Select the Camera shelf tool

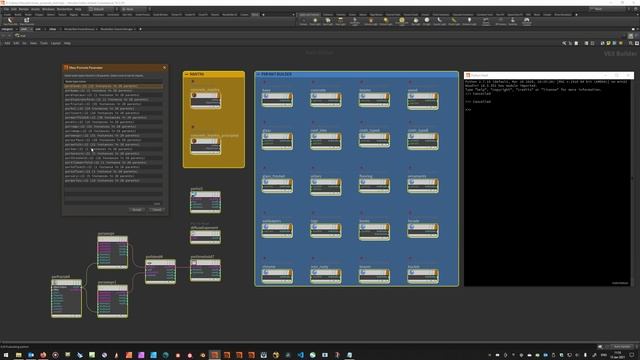[303, 21]
